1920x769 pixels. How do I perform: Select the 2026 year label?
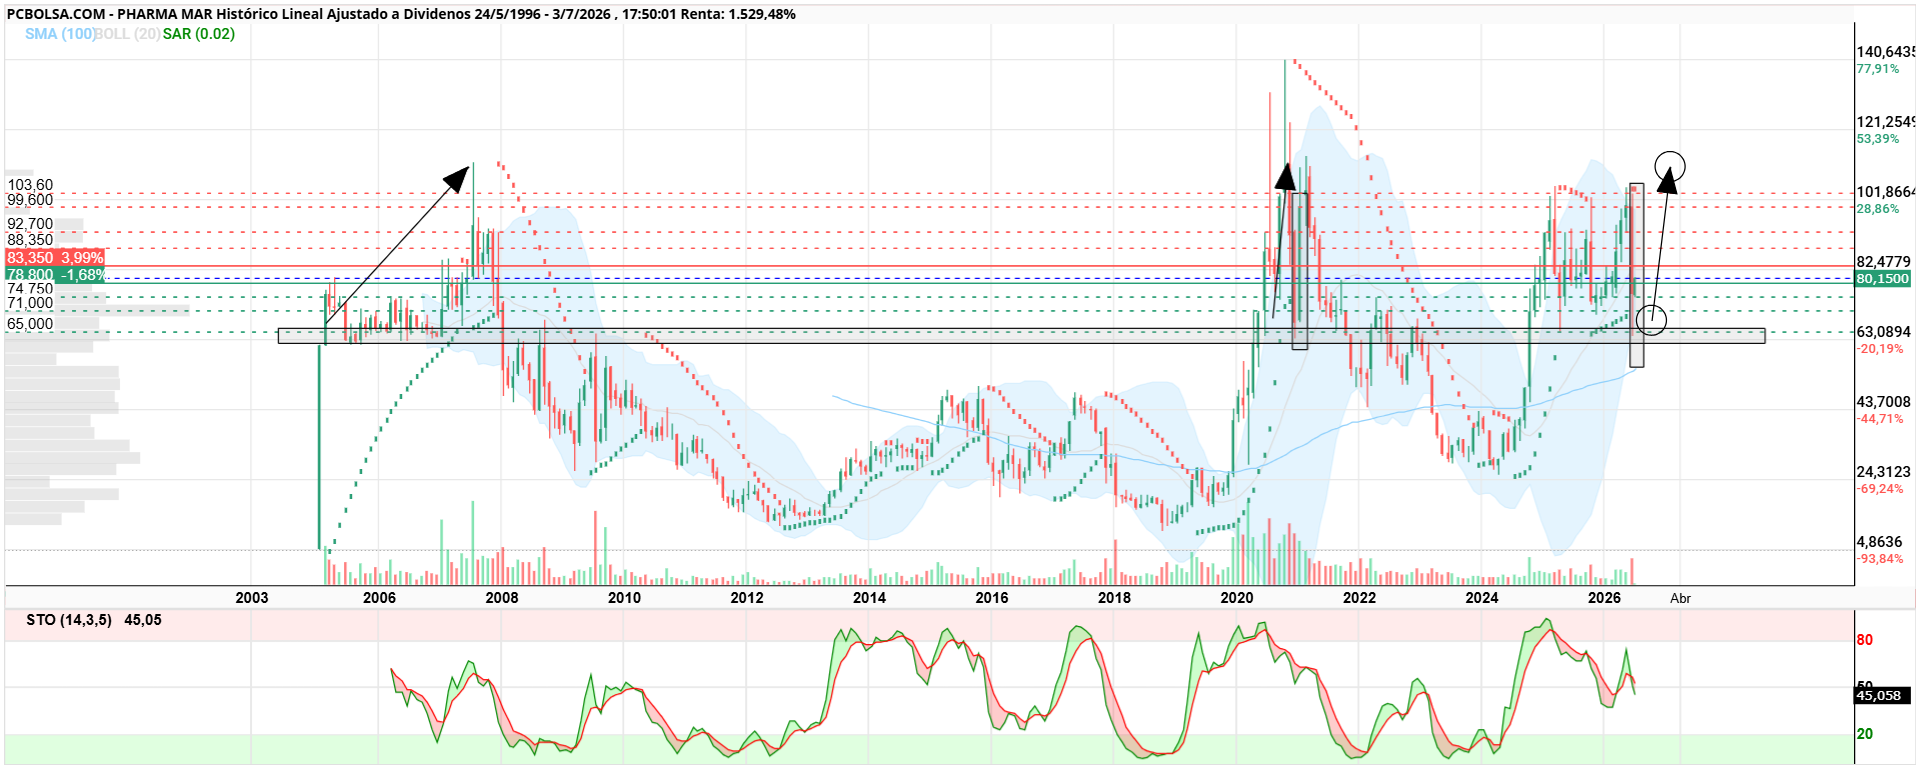[1604, 598]
